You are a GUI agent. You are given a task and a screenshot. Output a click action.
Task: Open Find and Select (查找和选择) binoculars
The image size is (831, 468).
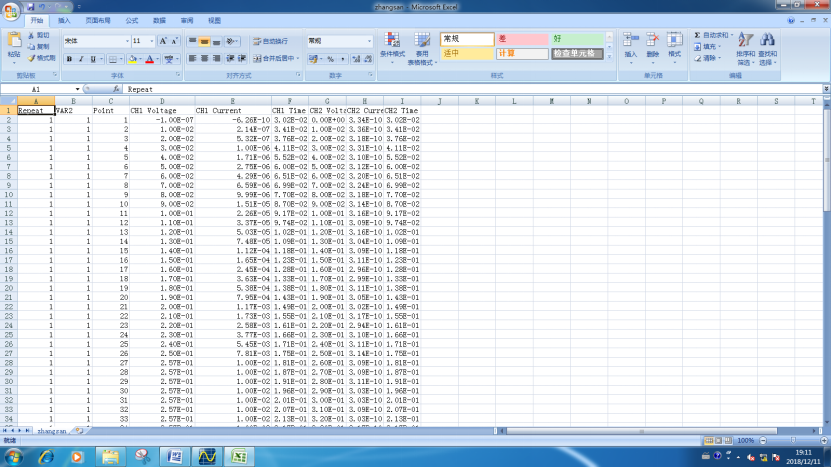click(x=767, y=48)
